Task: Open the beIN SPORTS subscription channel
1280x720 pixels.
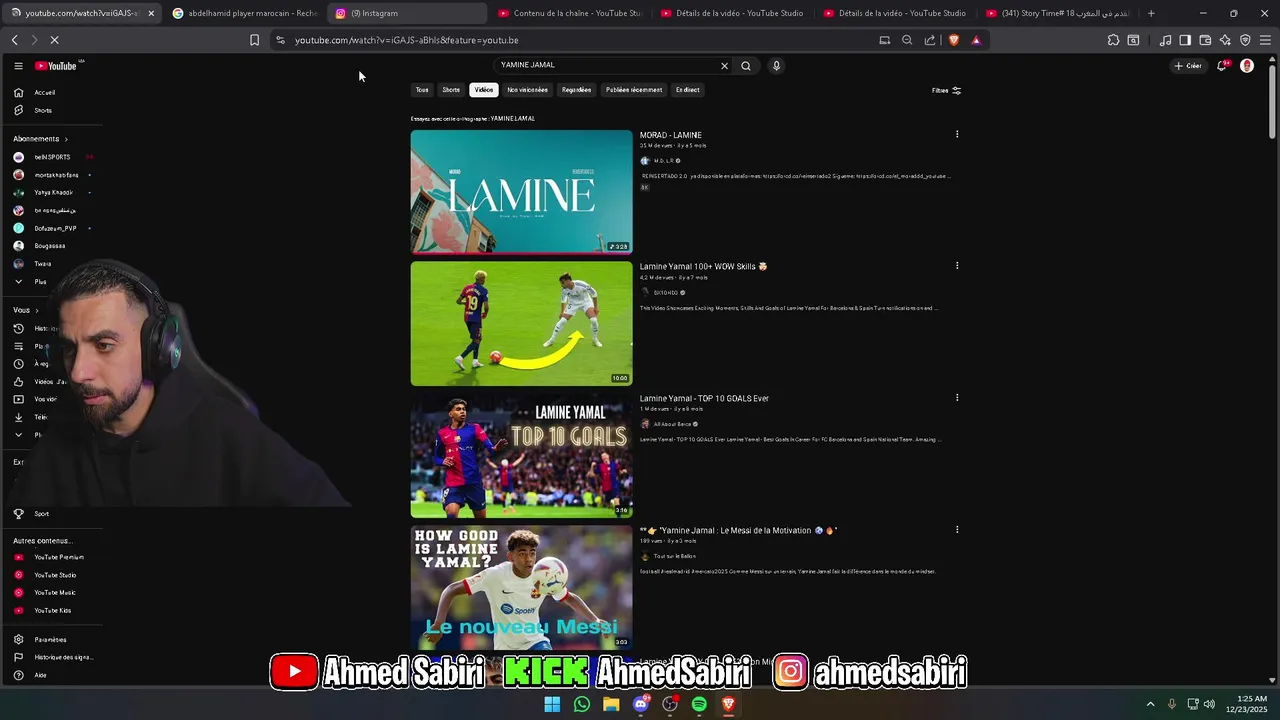Action: tap(52, 157)
